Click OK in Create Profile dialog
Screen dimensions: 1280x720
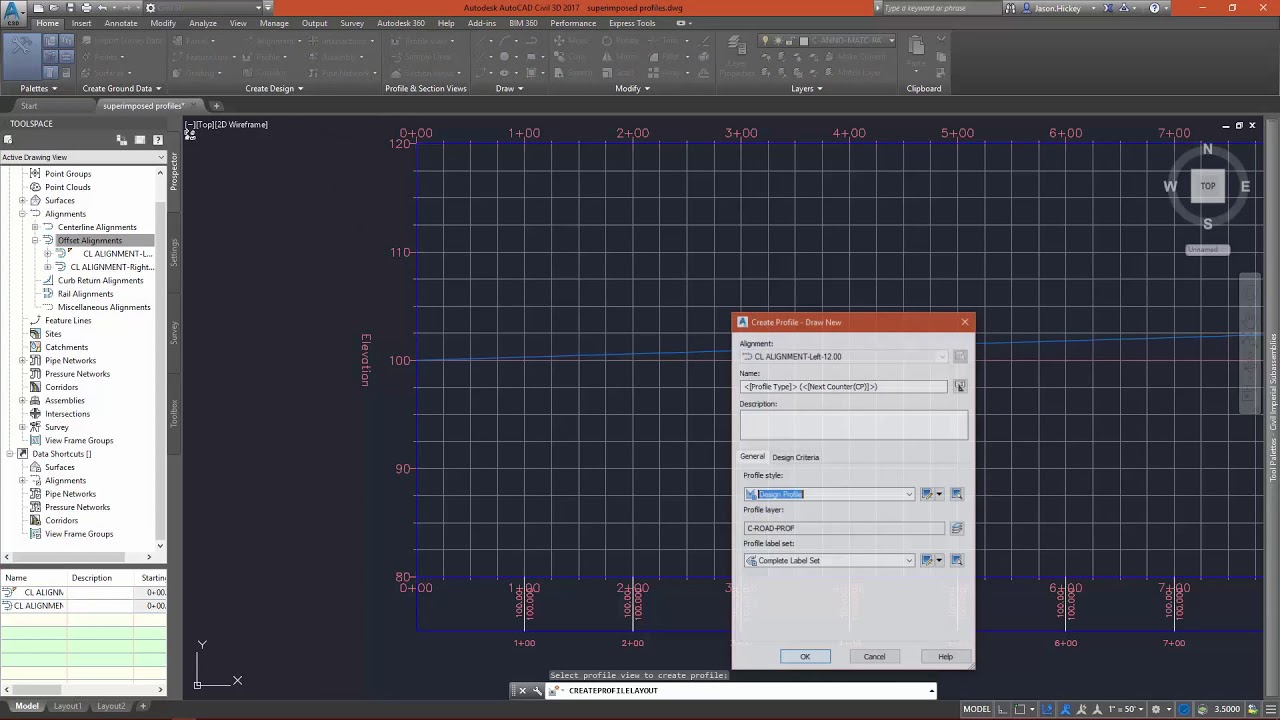805,657
